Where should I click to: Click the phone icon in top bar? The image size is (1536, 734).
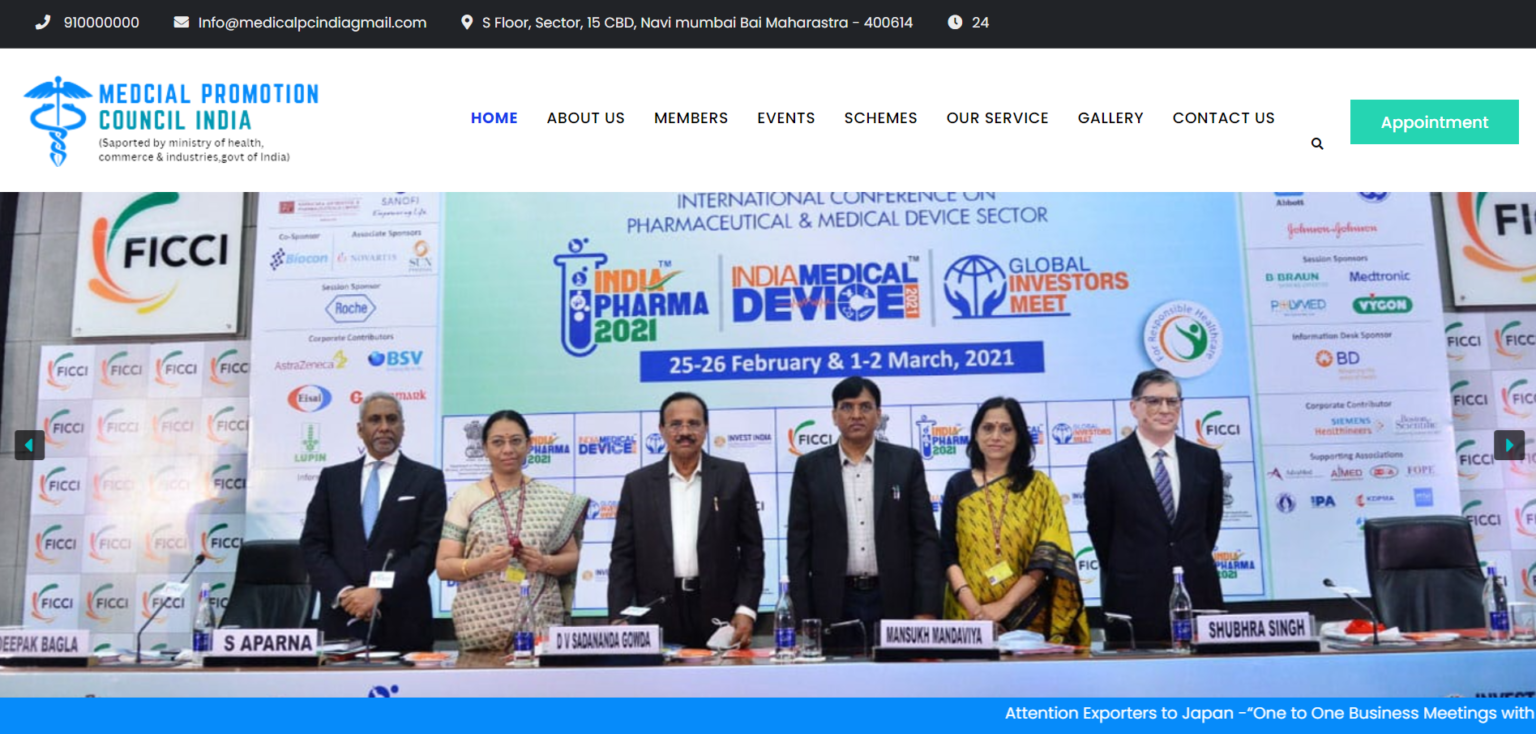(42, 22)
